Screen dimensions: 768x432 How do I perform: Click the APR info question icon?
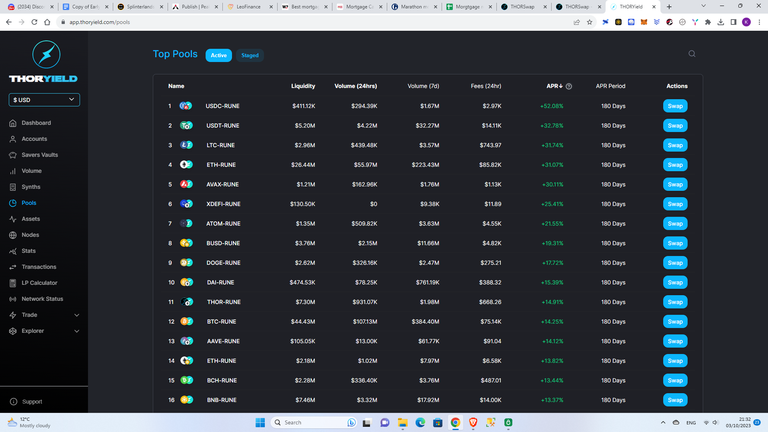pyautogui.click(x=569, y=86)
